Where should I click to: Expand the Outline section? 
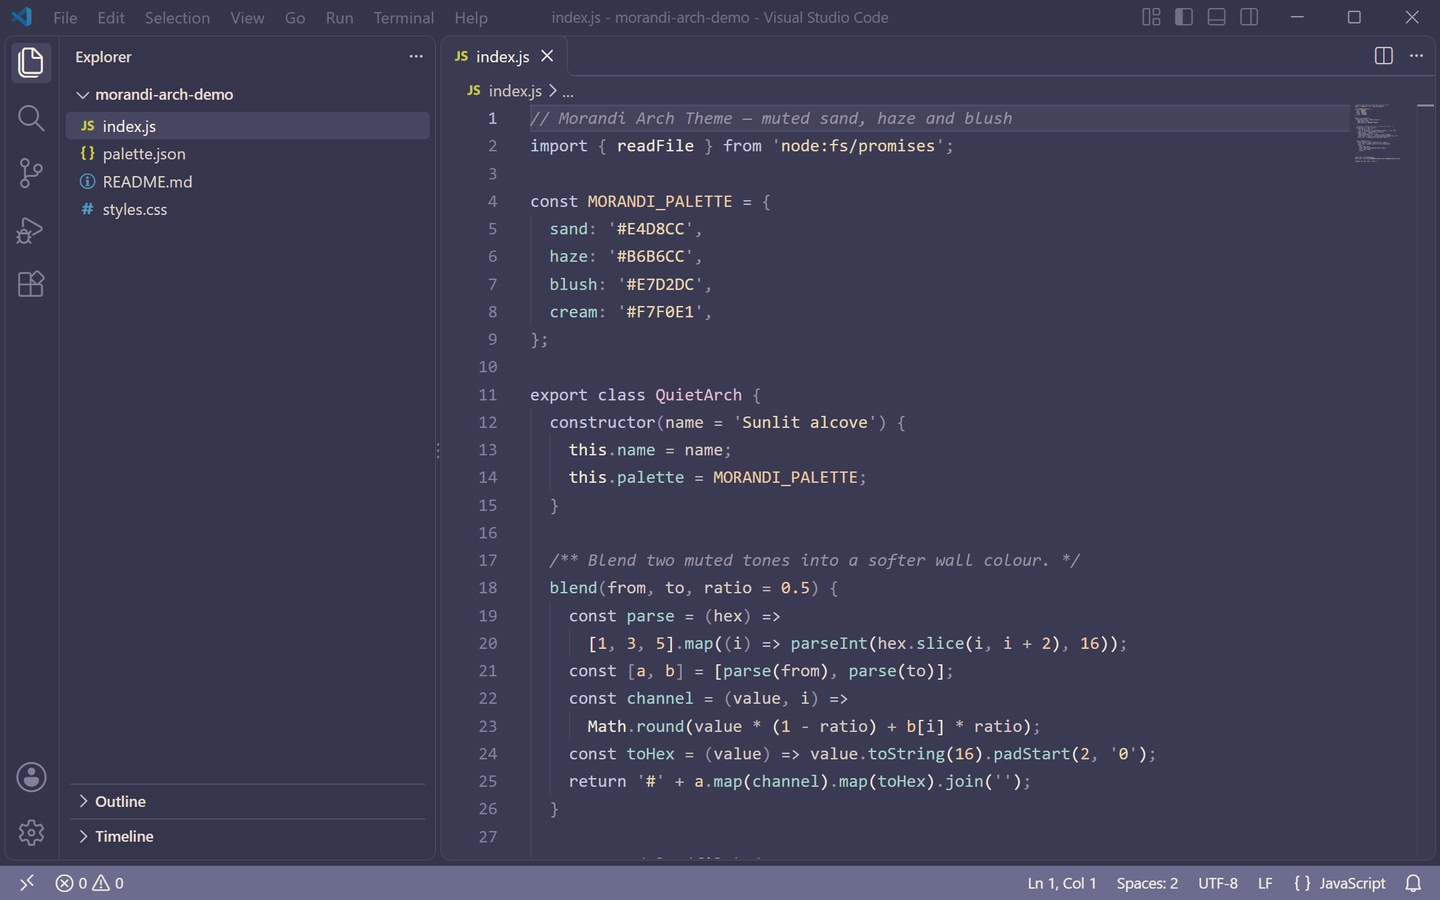point(250,801)
